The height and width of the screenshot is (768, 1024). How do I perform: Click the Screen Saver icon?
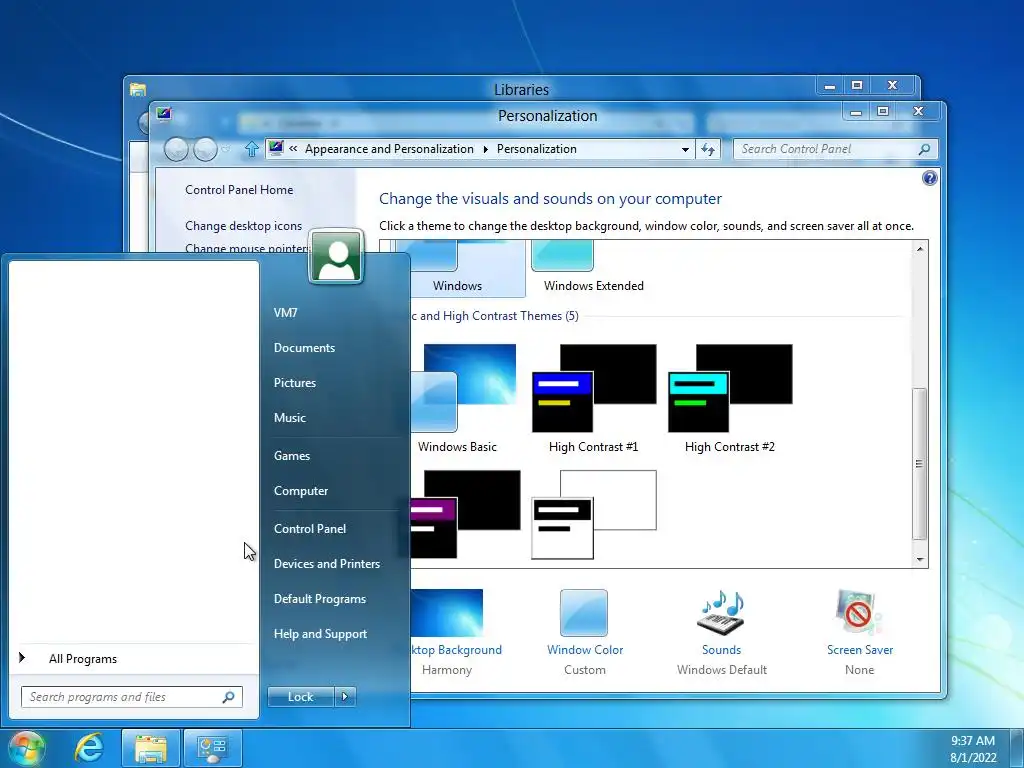pos(859,613)
